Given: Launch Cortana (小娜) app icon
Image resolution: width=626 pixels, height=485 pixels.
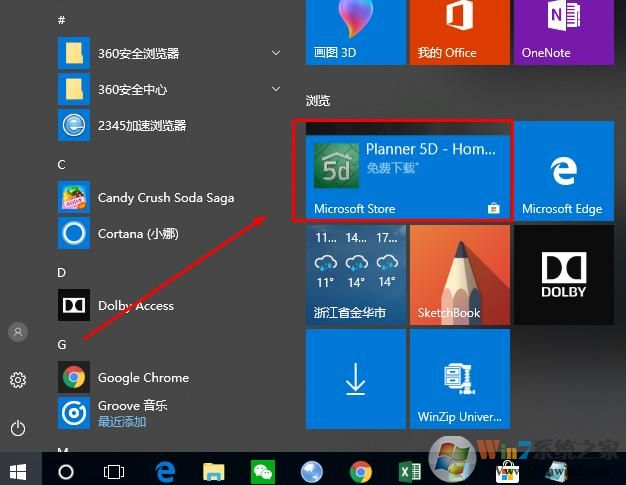Looking at the screenshot, I should point(74,233).
